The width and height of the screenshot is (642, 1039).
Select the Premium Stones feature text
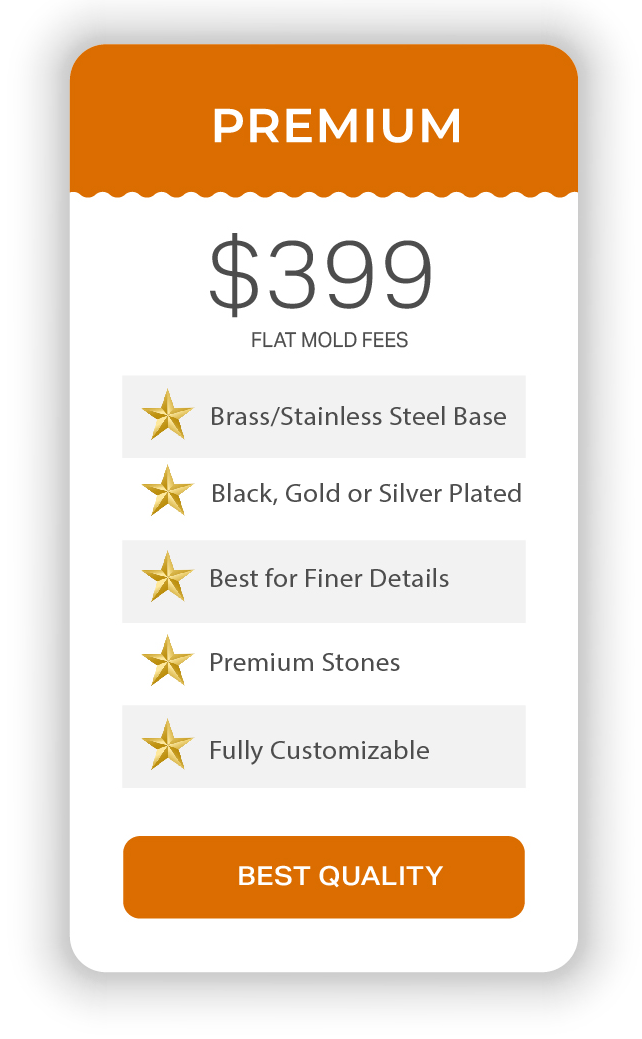[305, 662]
